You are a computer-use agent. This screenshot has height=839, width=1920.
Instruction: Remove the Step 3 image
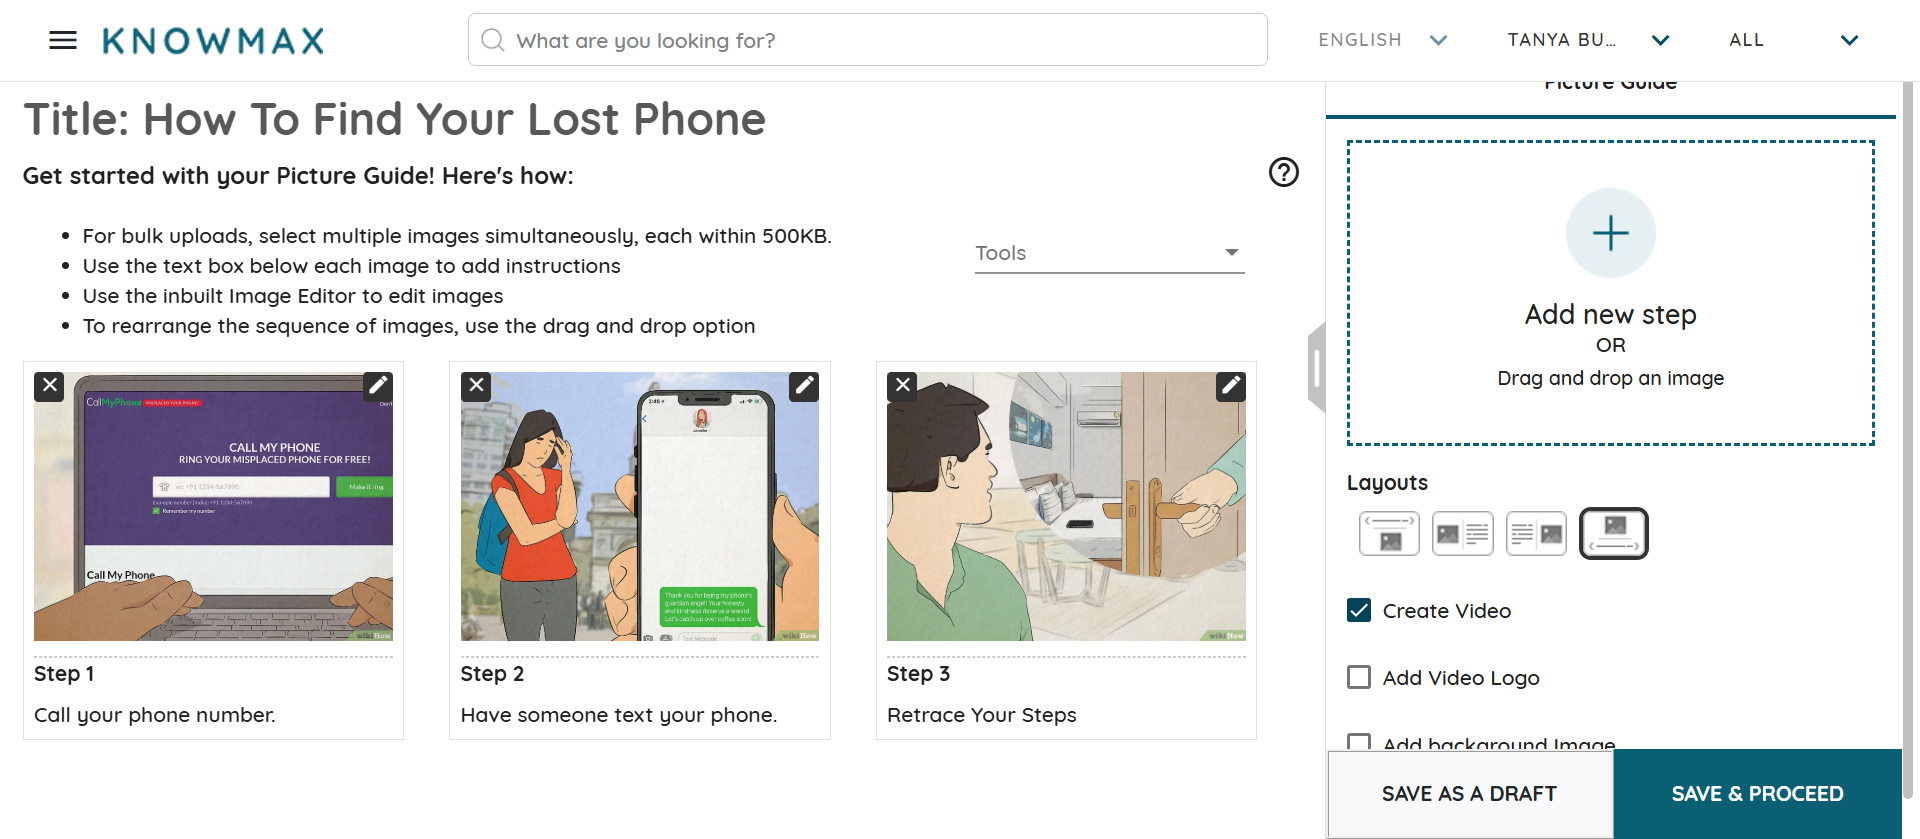pyautogui.click(x=903, y=386)
